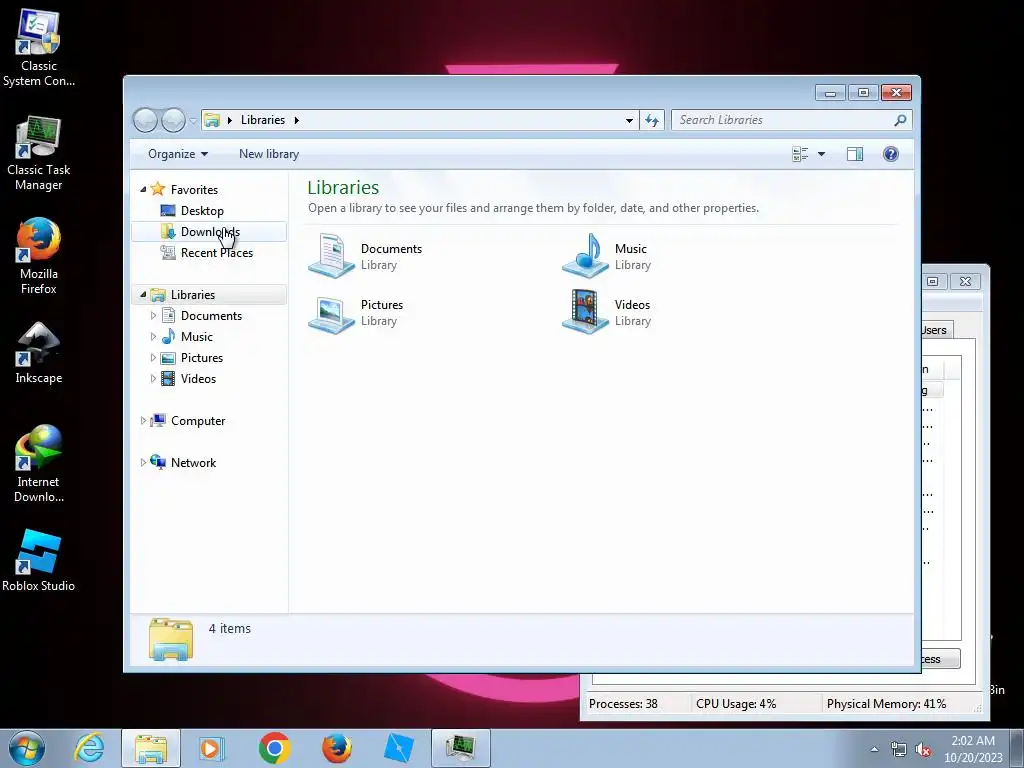1024x768 pixels.
Task: Expand the Computer tree node
Action: 143,421
